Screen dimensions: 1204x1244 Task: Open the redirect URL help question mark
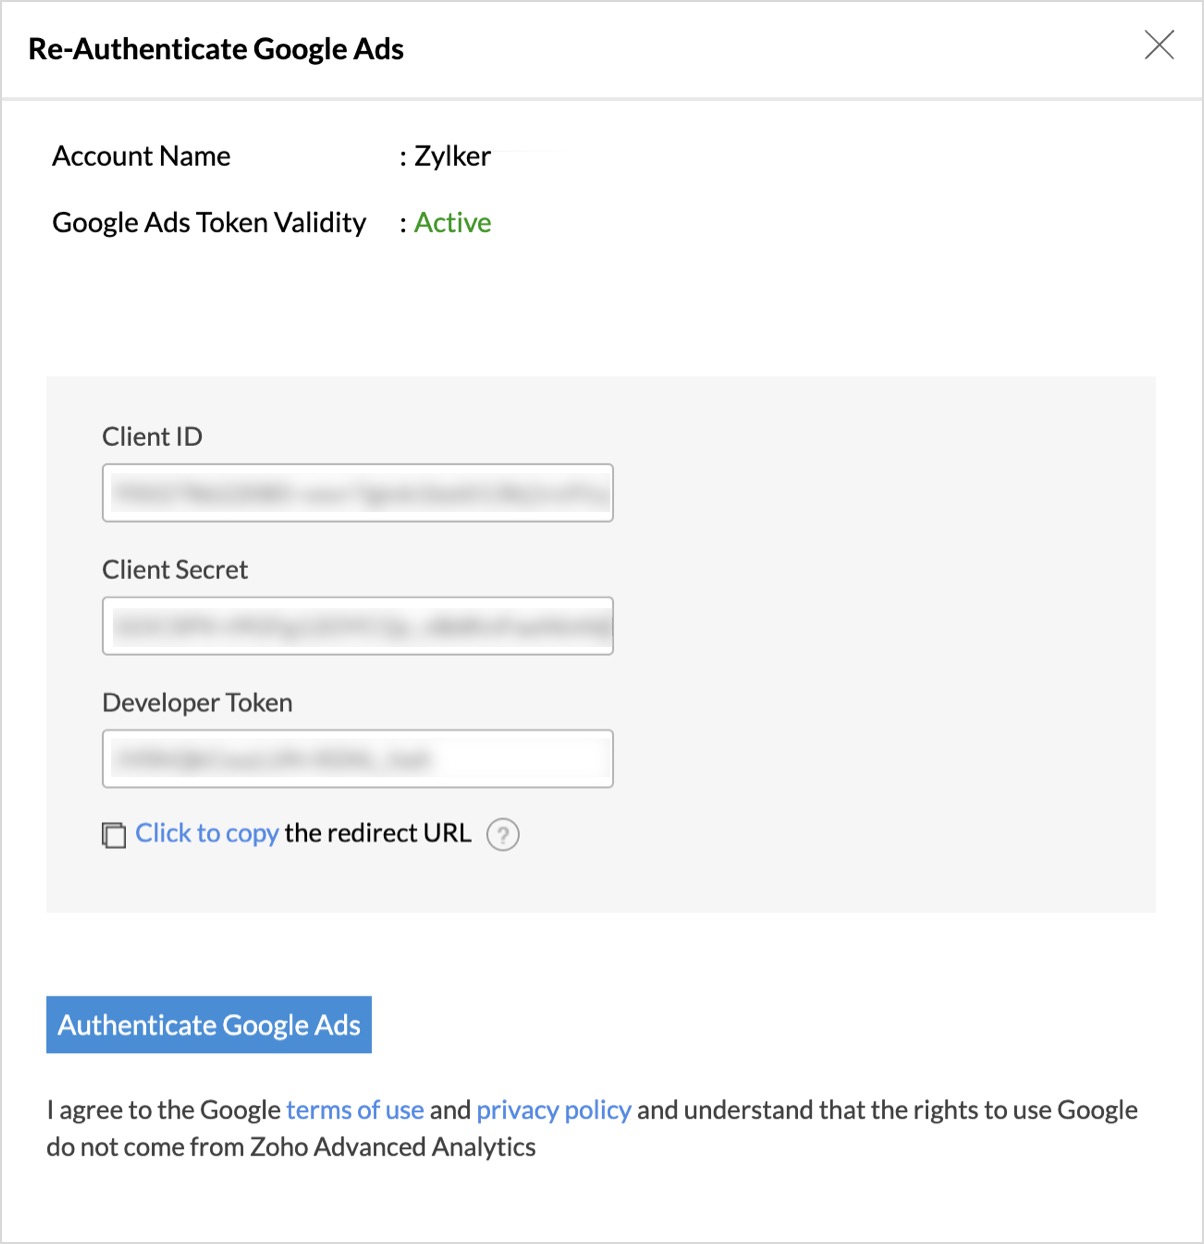503,834
